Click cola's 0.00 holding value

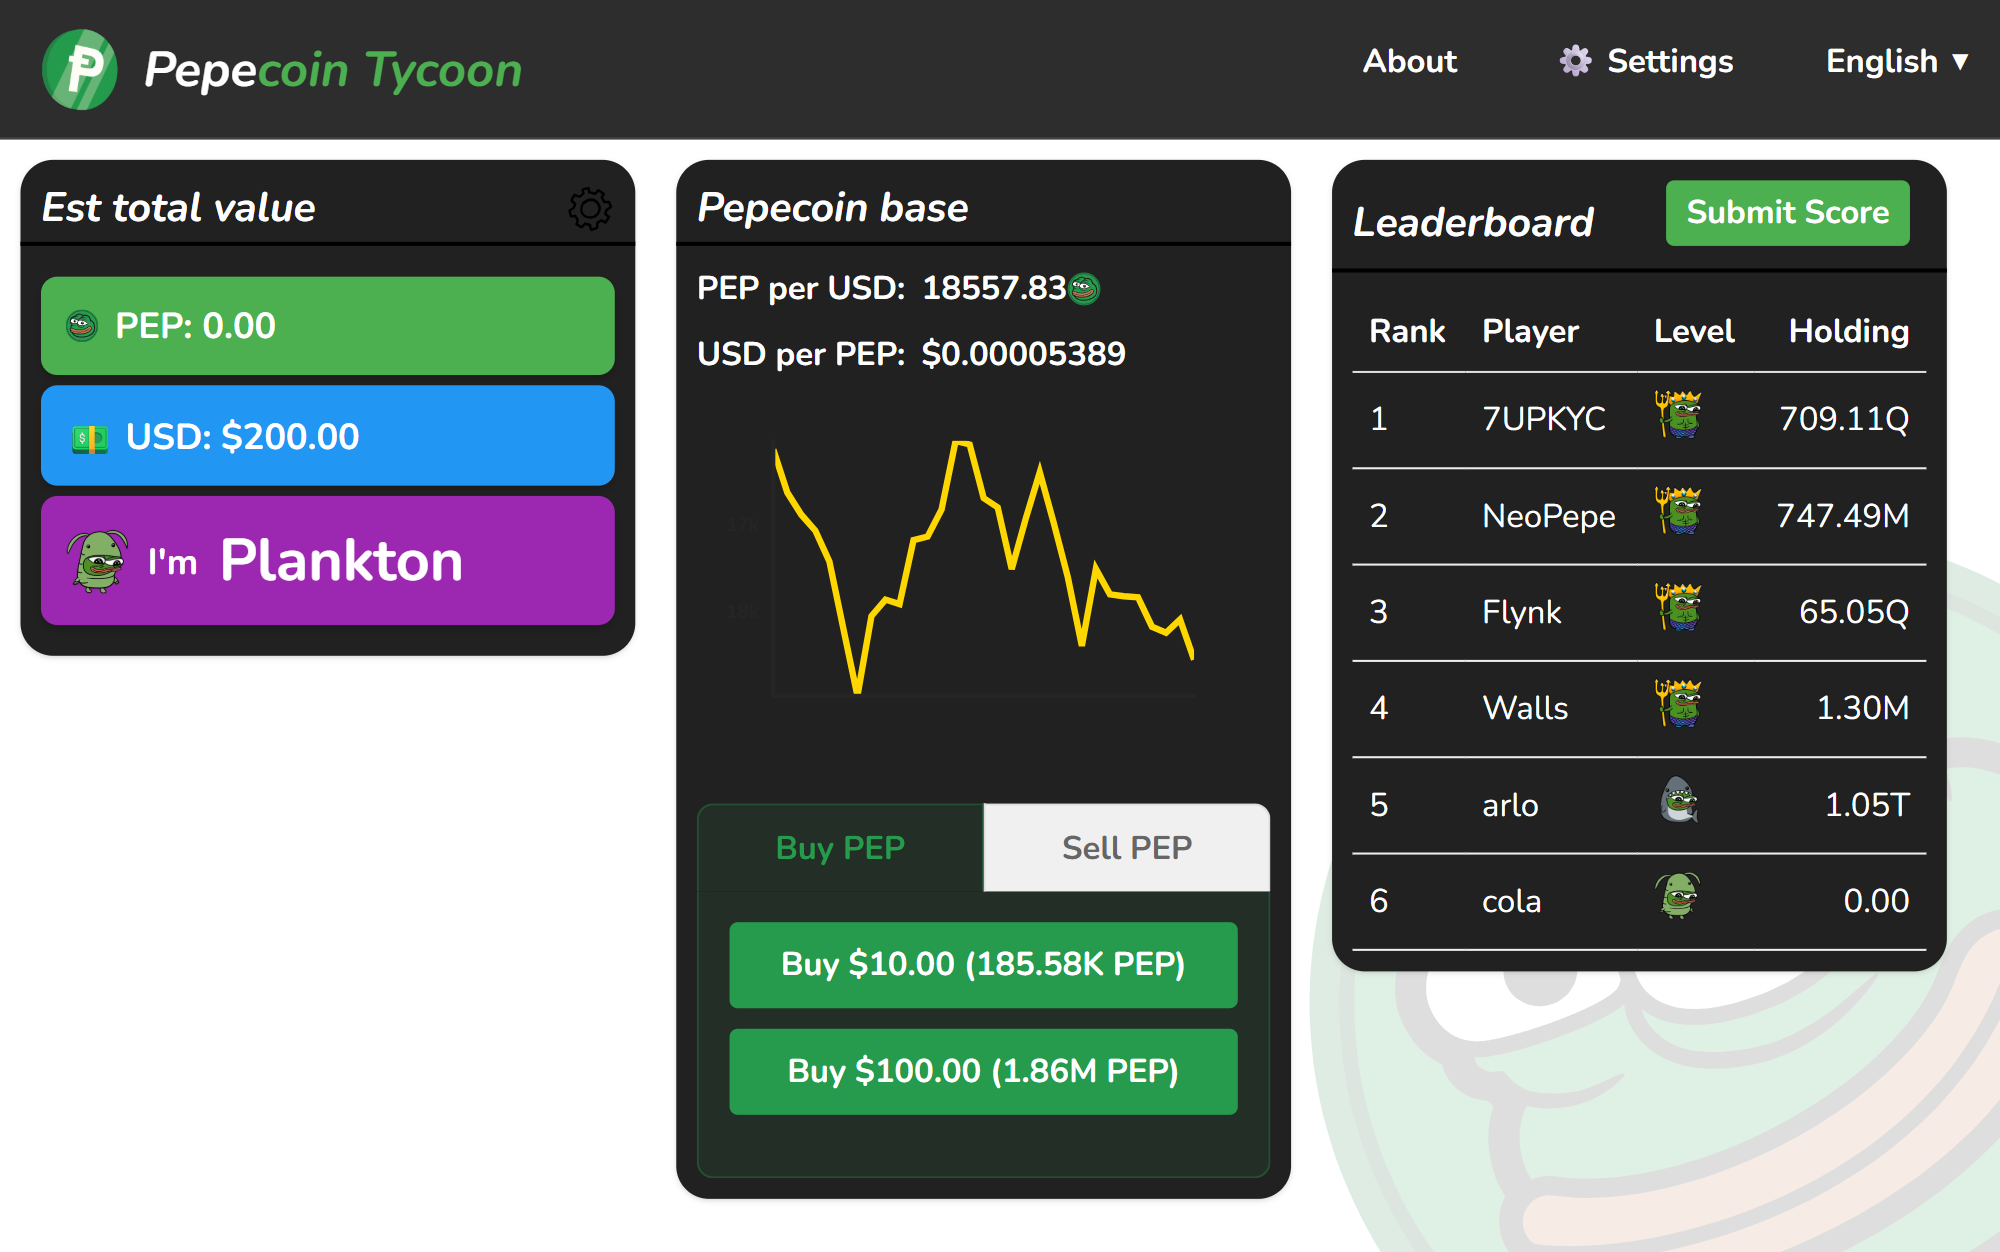(x=1876, y=901)
